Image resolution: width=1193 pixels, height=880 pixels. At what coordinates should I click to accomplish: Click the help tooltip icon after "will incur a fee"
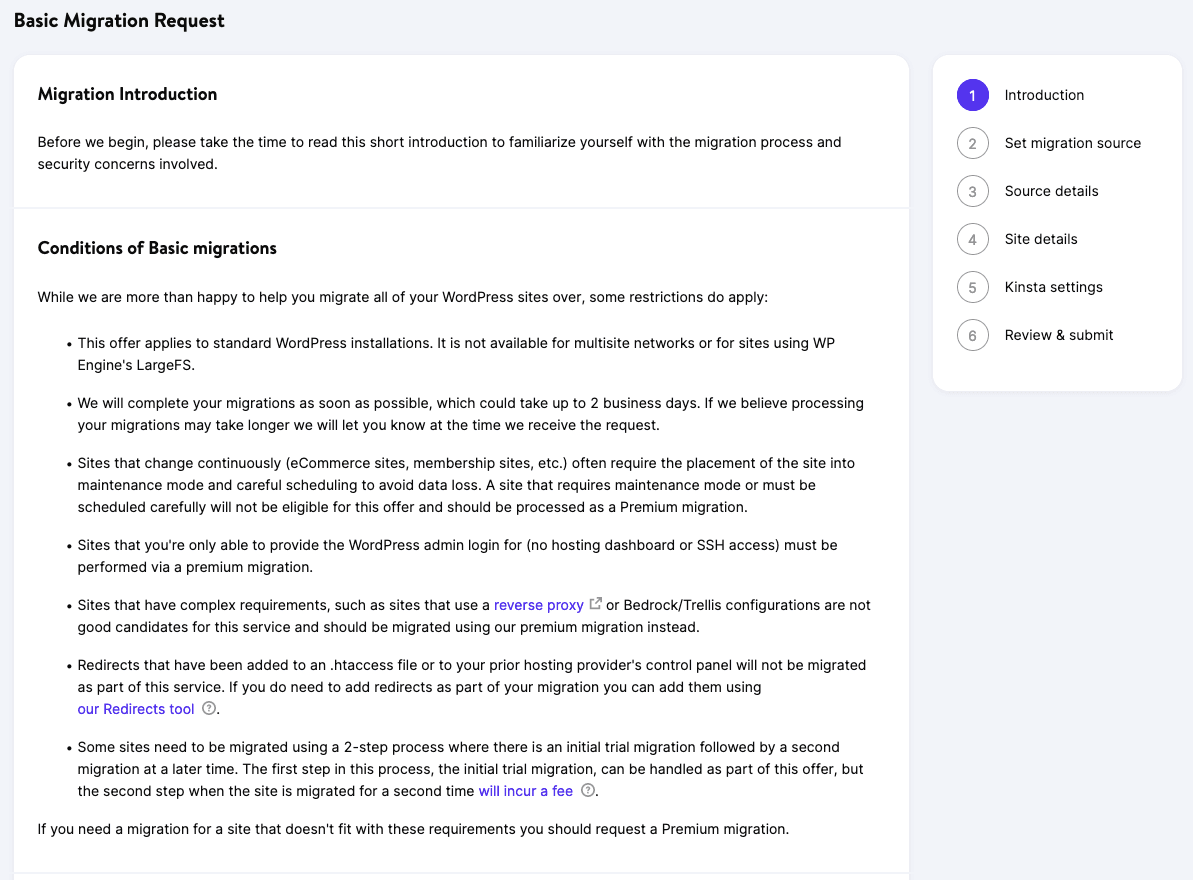point(588,790)
